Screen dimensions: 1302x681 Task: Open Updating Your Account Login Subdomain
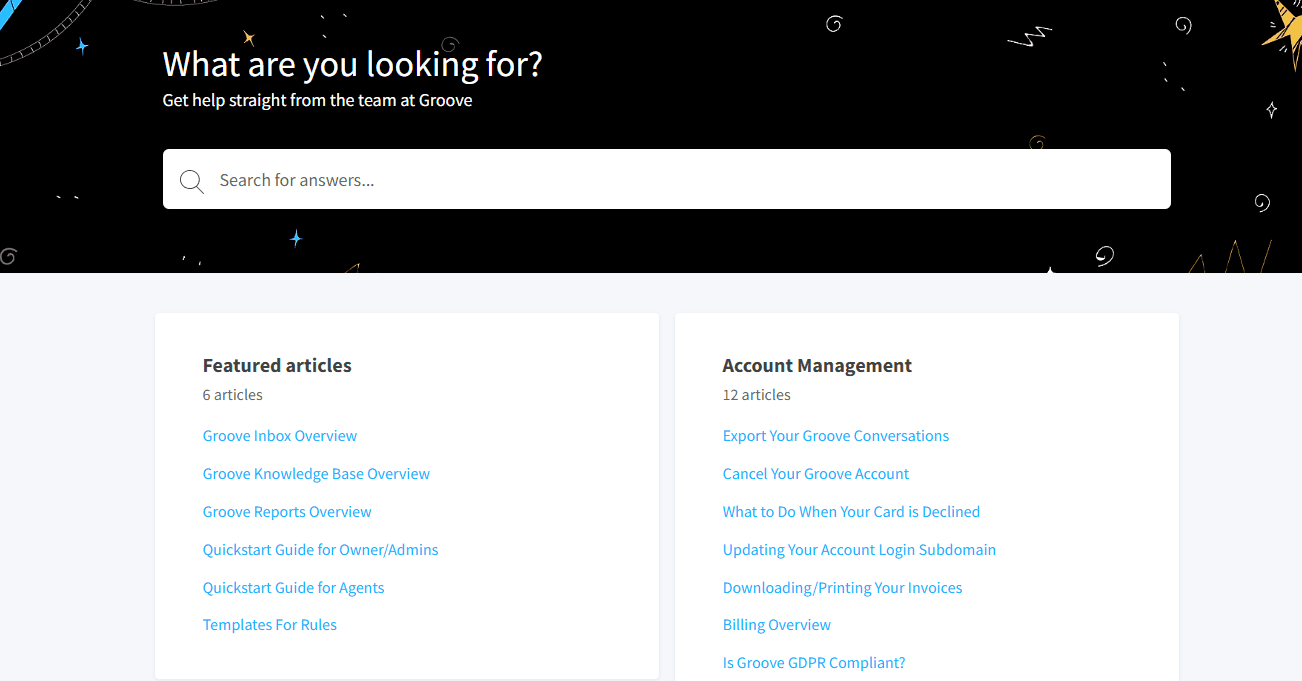pyautogui.click(x=859, y=550)
